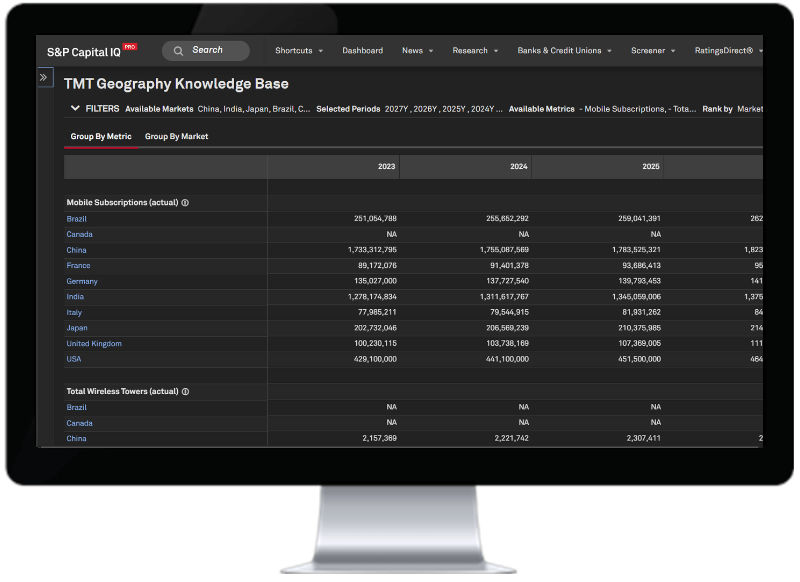Click Available Markets filter value
Image resolution: width=800 pixels, height=582 pixels.
click(254, 109)
